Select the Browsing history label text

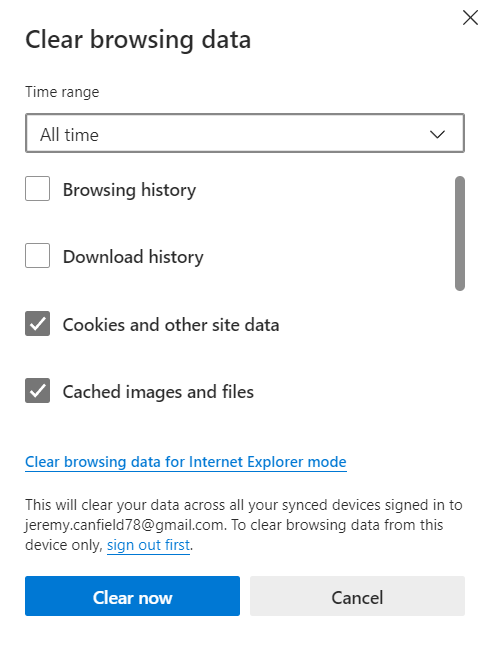click(x=129, y=190)
